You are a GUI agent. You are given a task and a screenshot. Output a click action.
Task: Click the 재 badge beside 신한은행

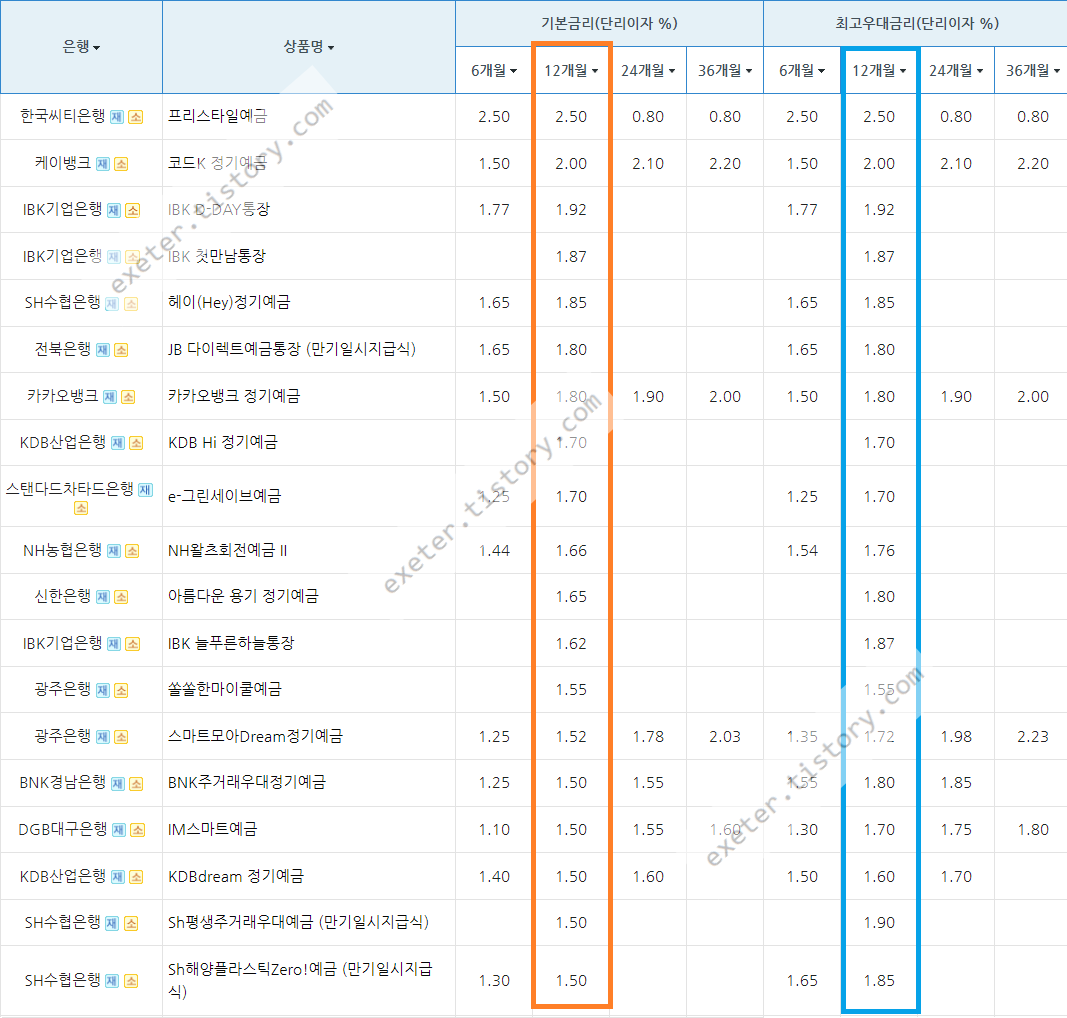click(x=103, y=597)
